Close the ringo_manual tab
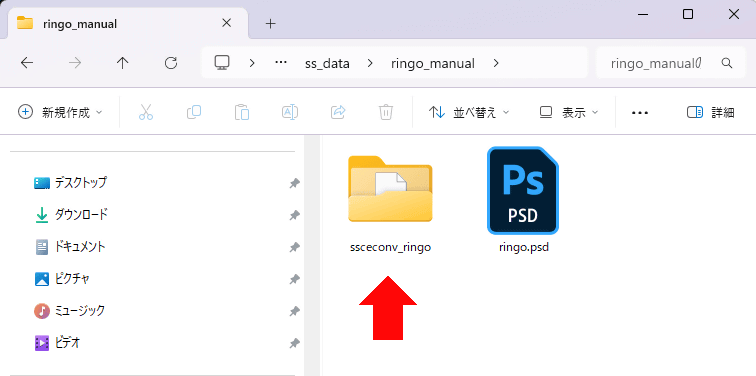Image resolution: width=756 pixels, height=376 pixels. [x=226, y=23]
